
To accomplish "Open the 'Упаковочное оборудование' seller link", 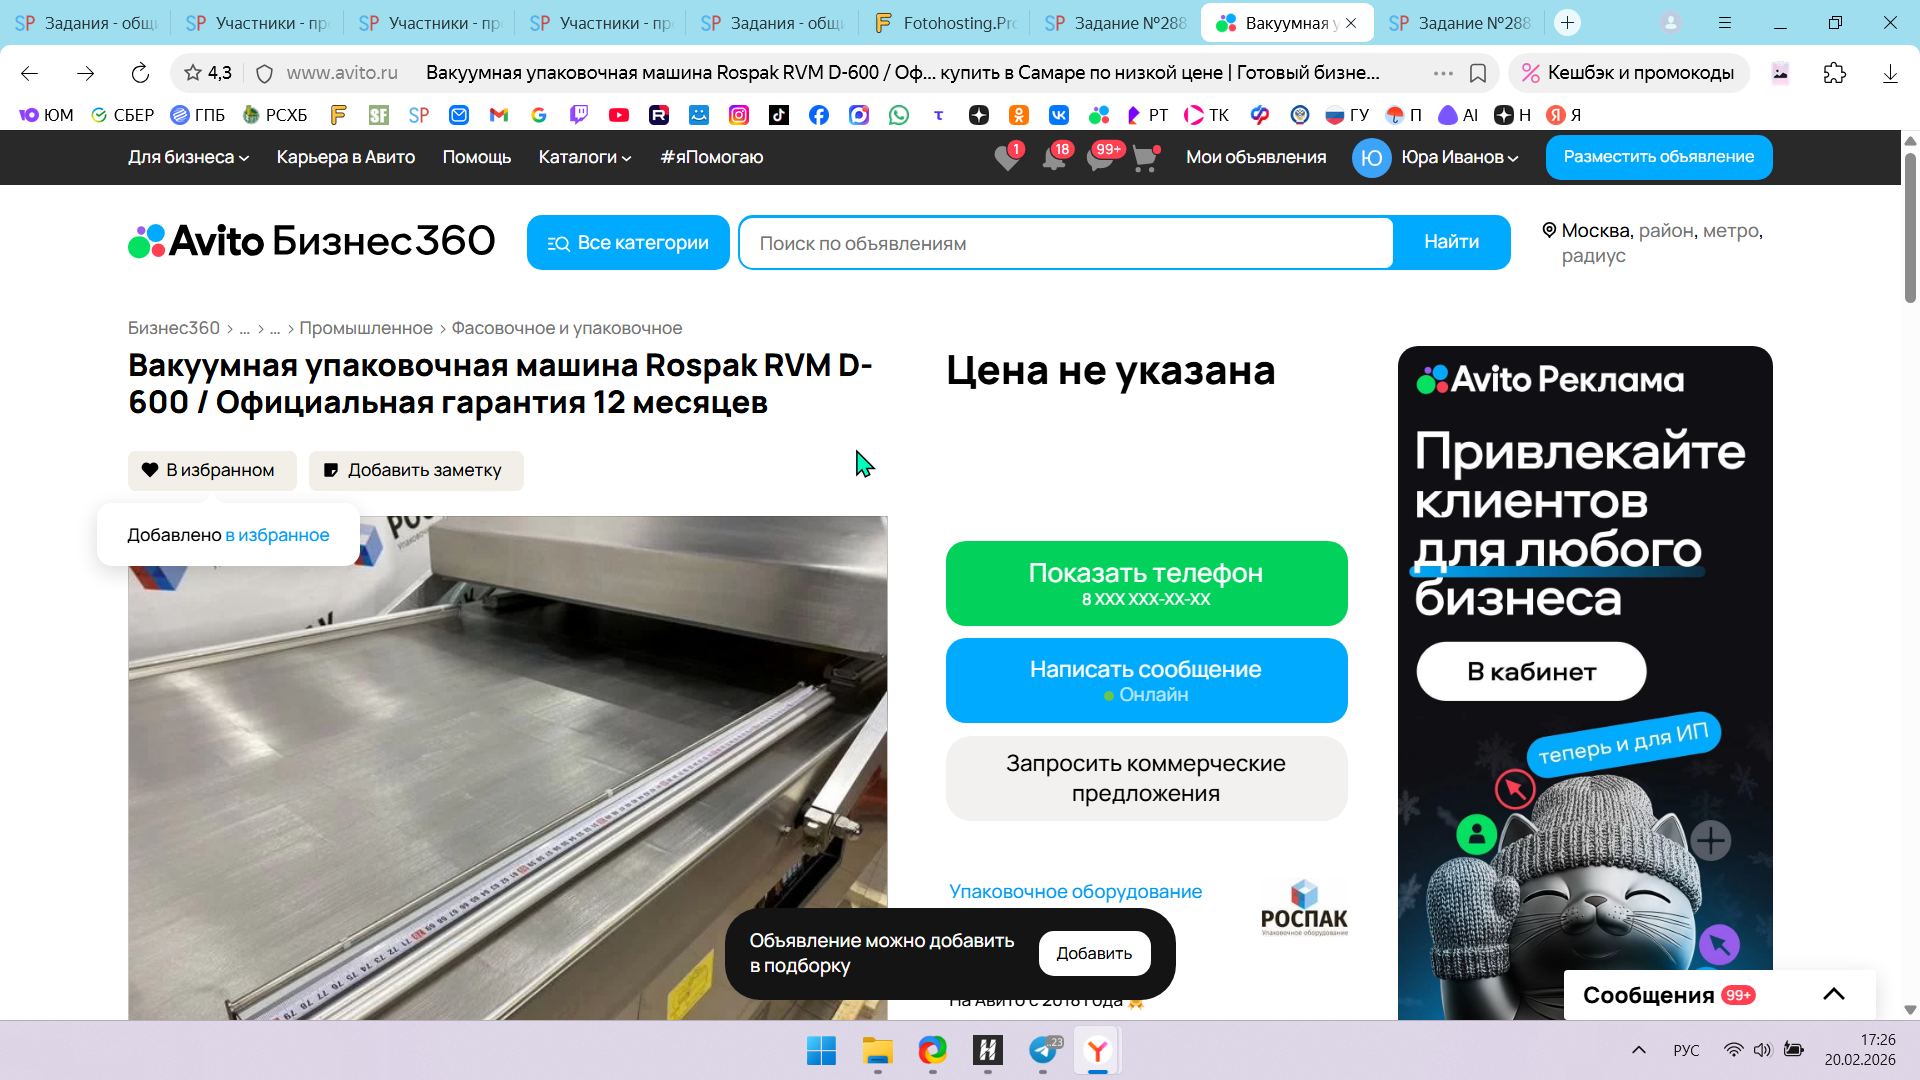I will 1075,891.
